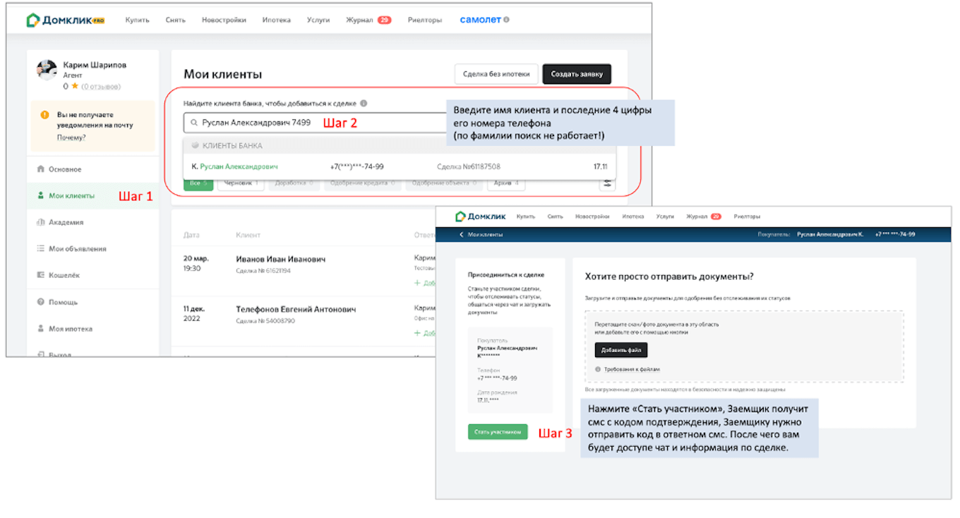This screenshot has width=960, height=518.
Task: Click the Помощь help icon in sidebar
Action: click(x=40, y=301)
